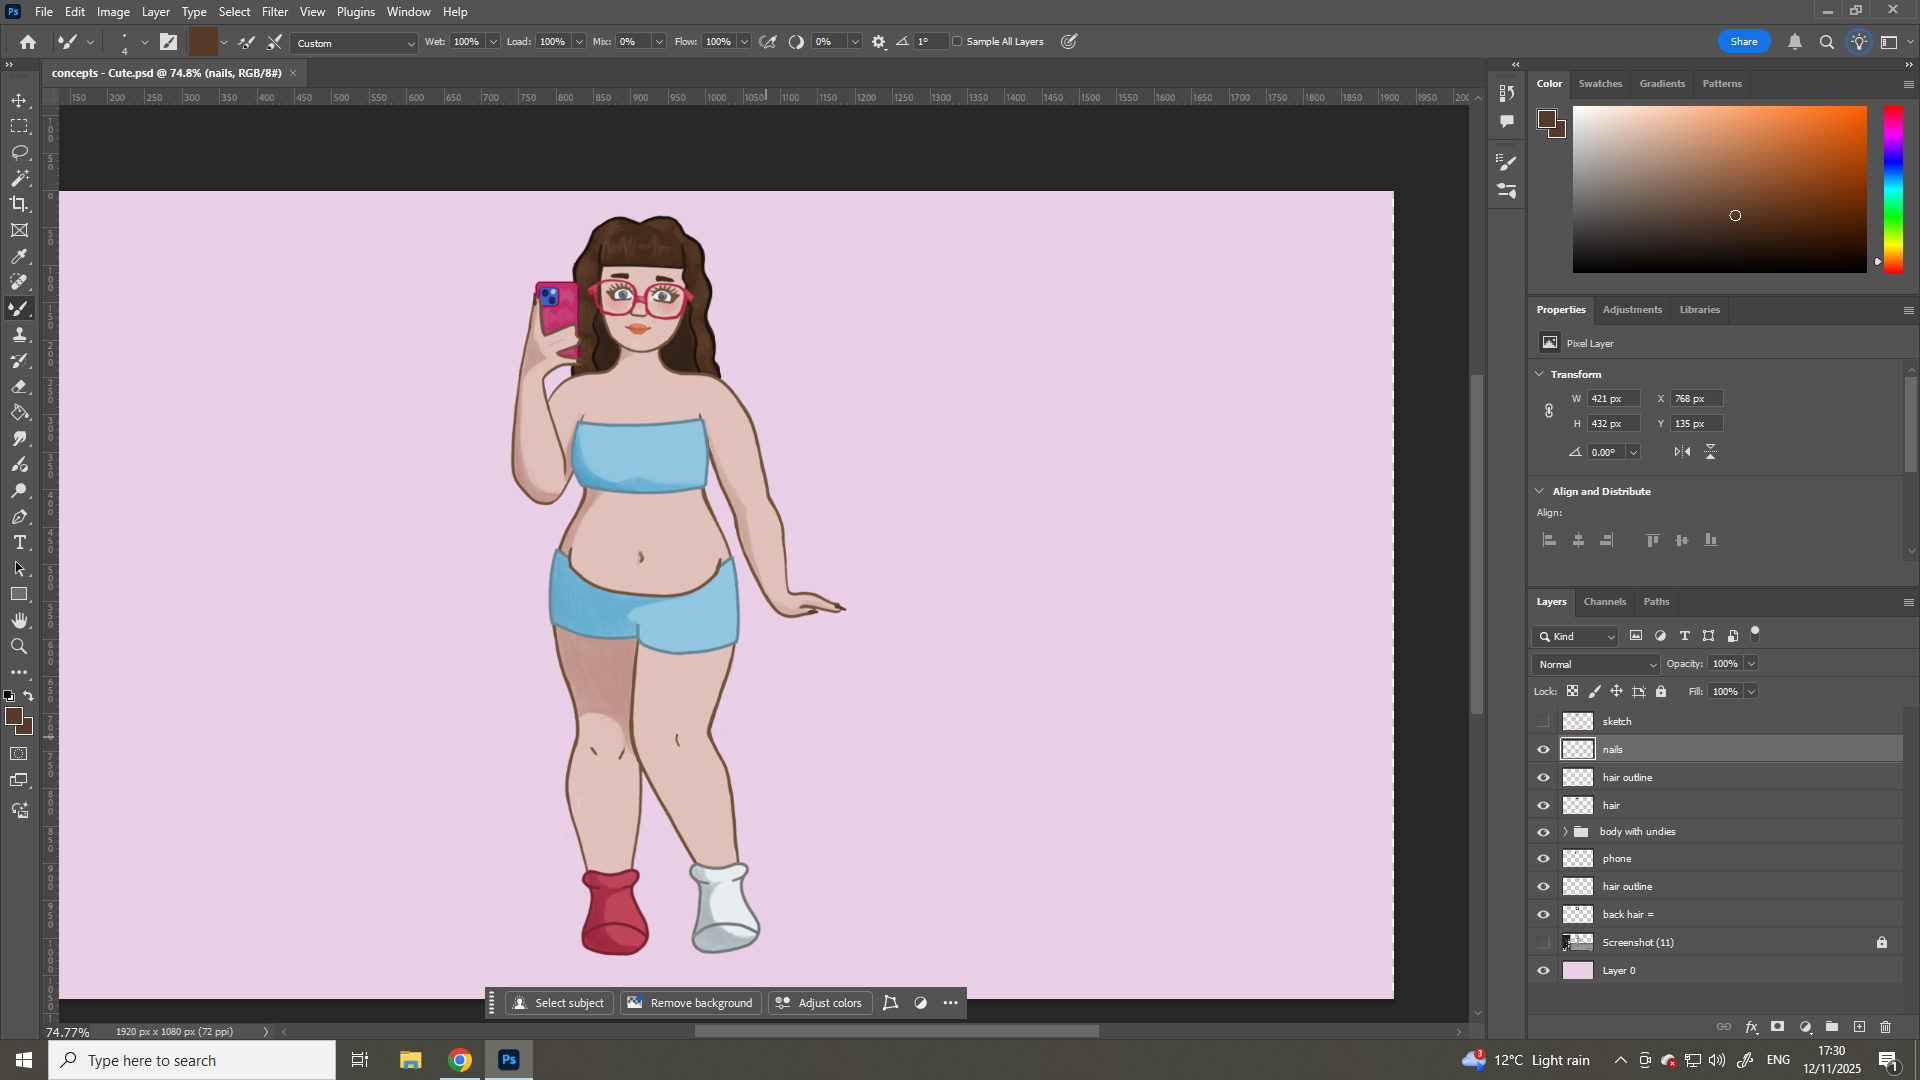Hide the body with undies group
The height and width of the screenshot is (1080, 1920).
pyautogui.click(x=1543, y=832)
